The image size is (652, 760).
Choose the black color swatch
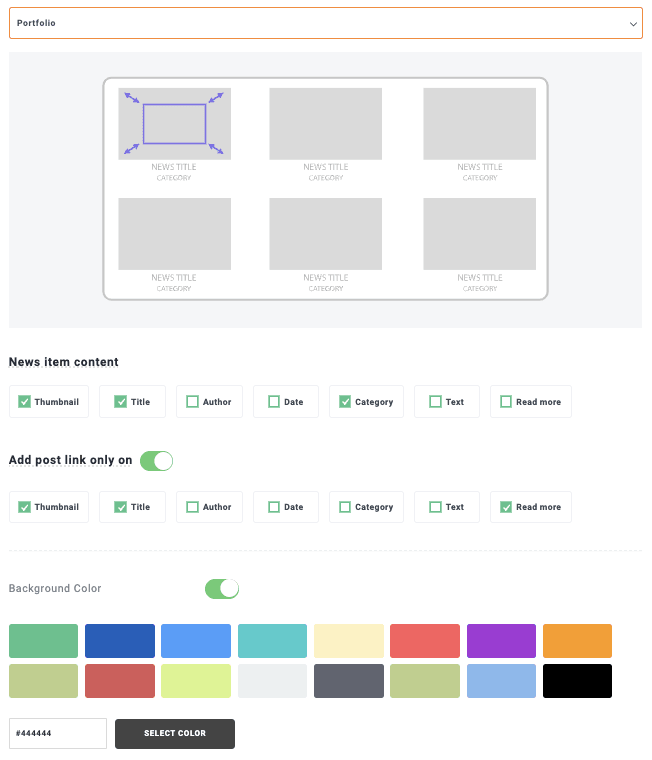click(577, 681)
